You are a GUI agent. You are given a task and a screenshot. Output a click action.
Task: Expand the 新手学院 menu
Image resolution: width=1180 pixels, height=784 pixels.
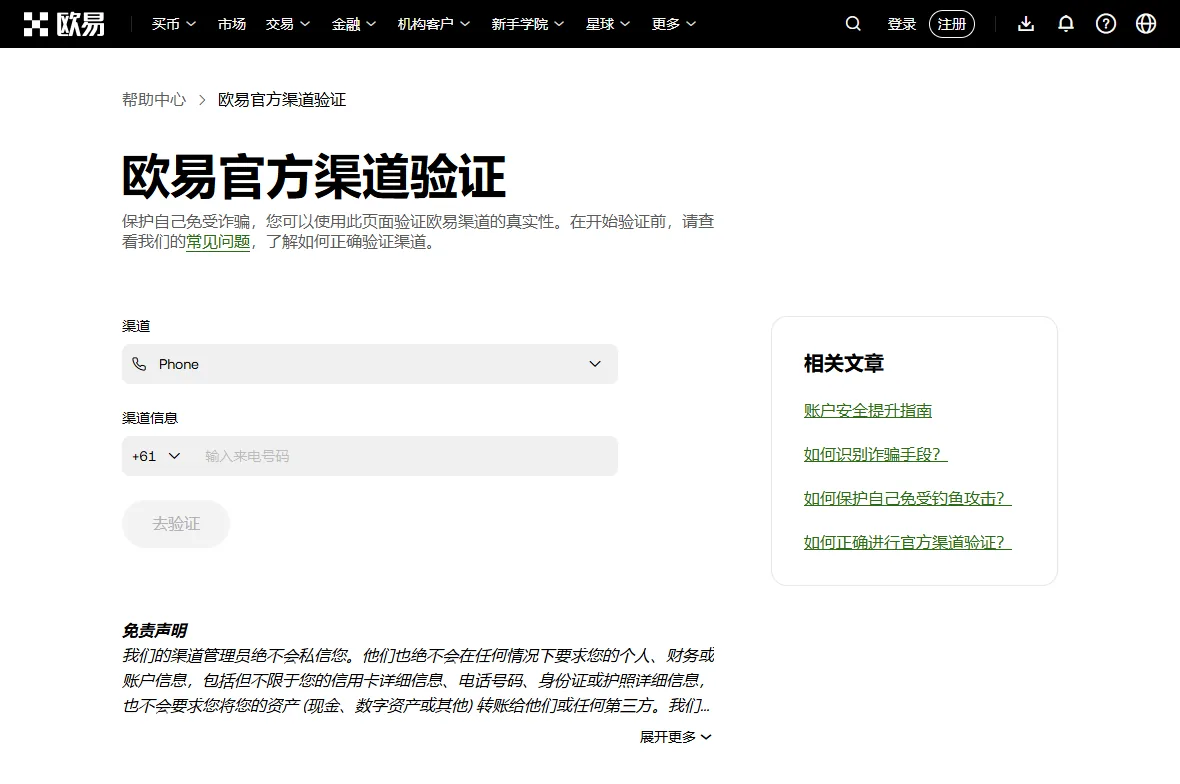[x=528, y=24]
